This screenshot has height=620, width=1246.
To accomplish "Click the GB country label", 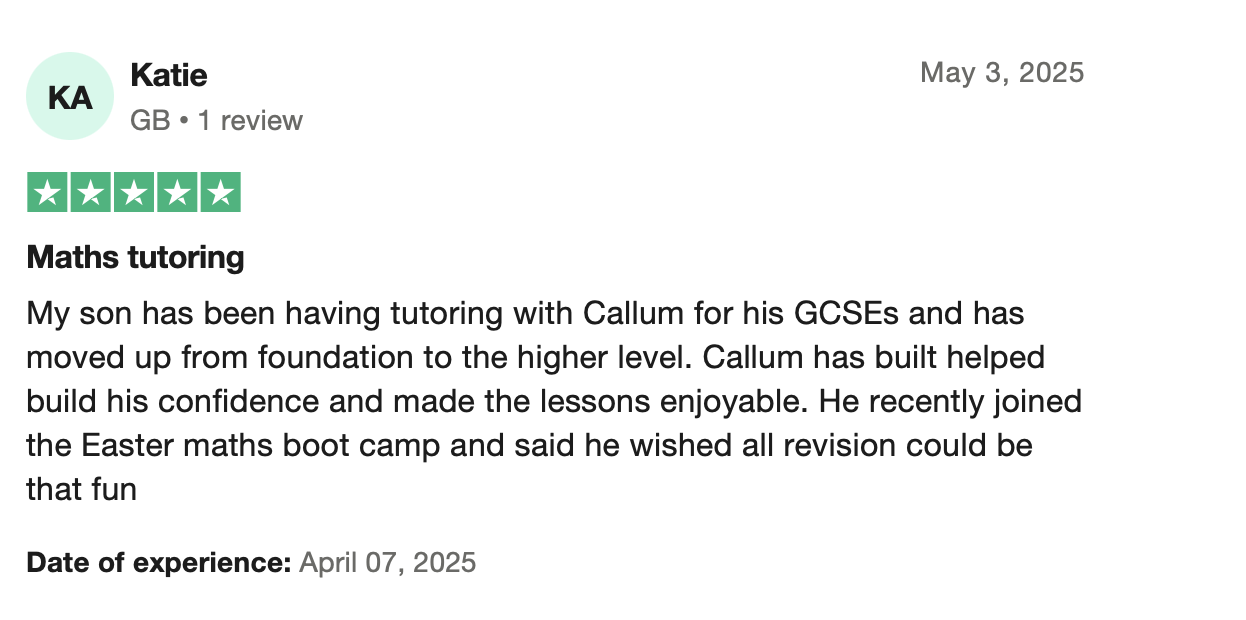I will tap(150, 121).
